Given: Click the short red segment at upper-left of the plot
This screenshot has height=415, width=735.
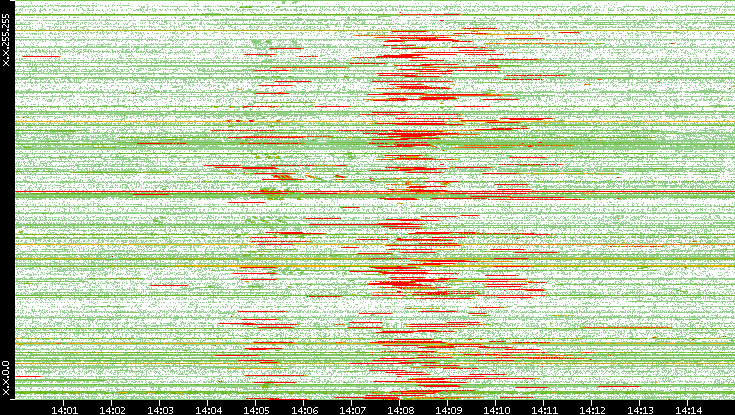Looking at the screenshot, I should (x=38, y=57).
